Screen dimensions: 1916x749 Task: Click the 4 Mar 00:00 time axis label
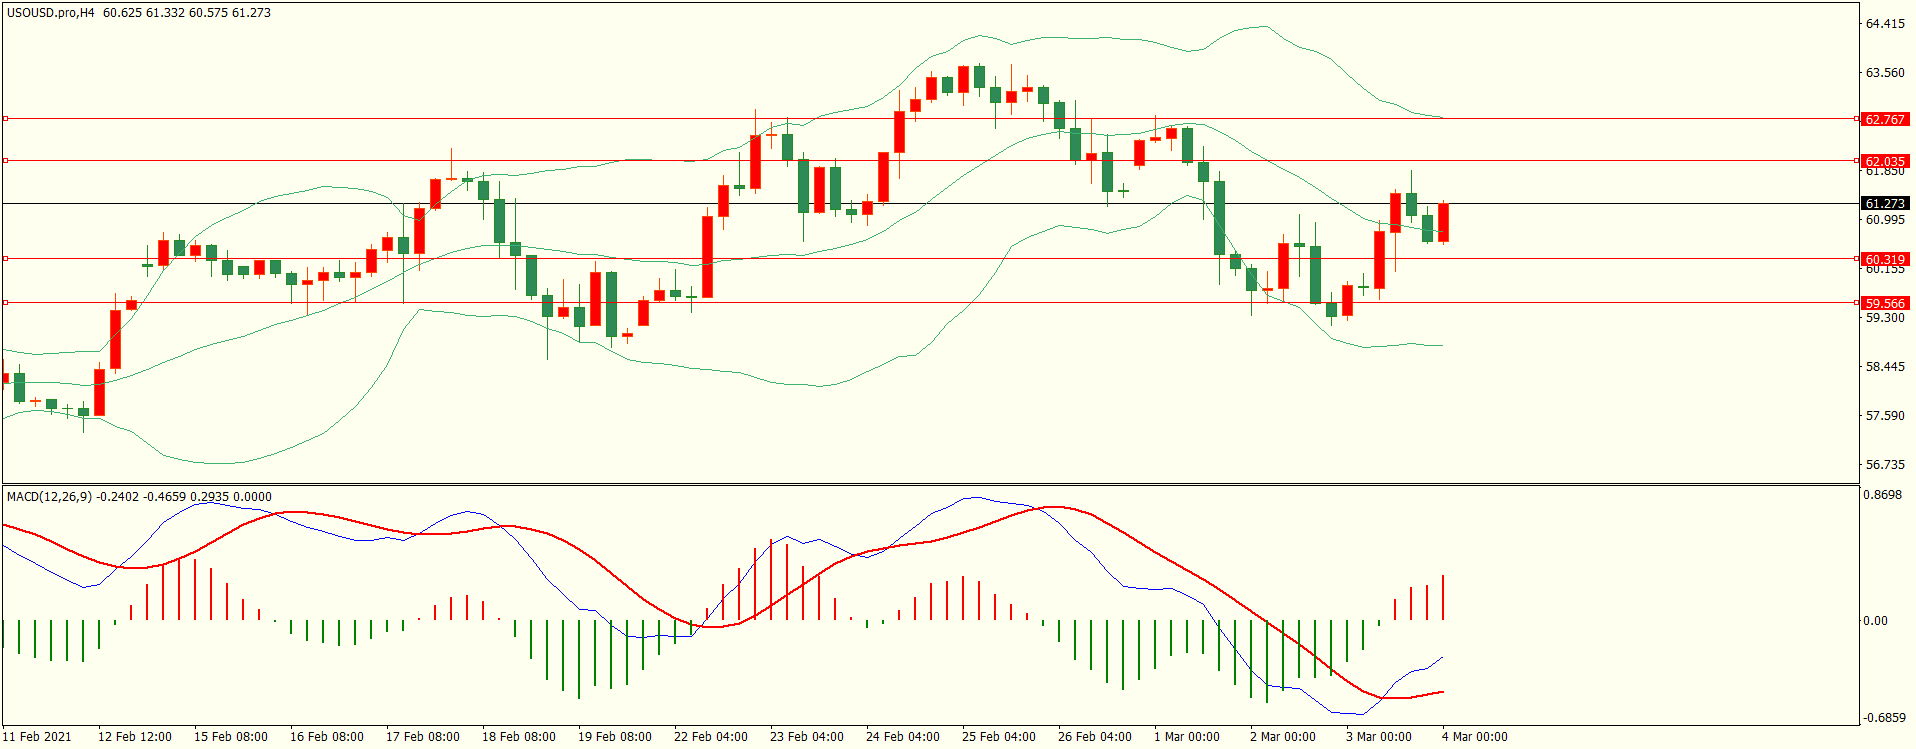(1474, 737)
